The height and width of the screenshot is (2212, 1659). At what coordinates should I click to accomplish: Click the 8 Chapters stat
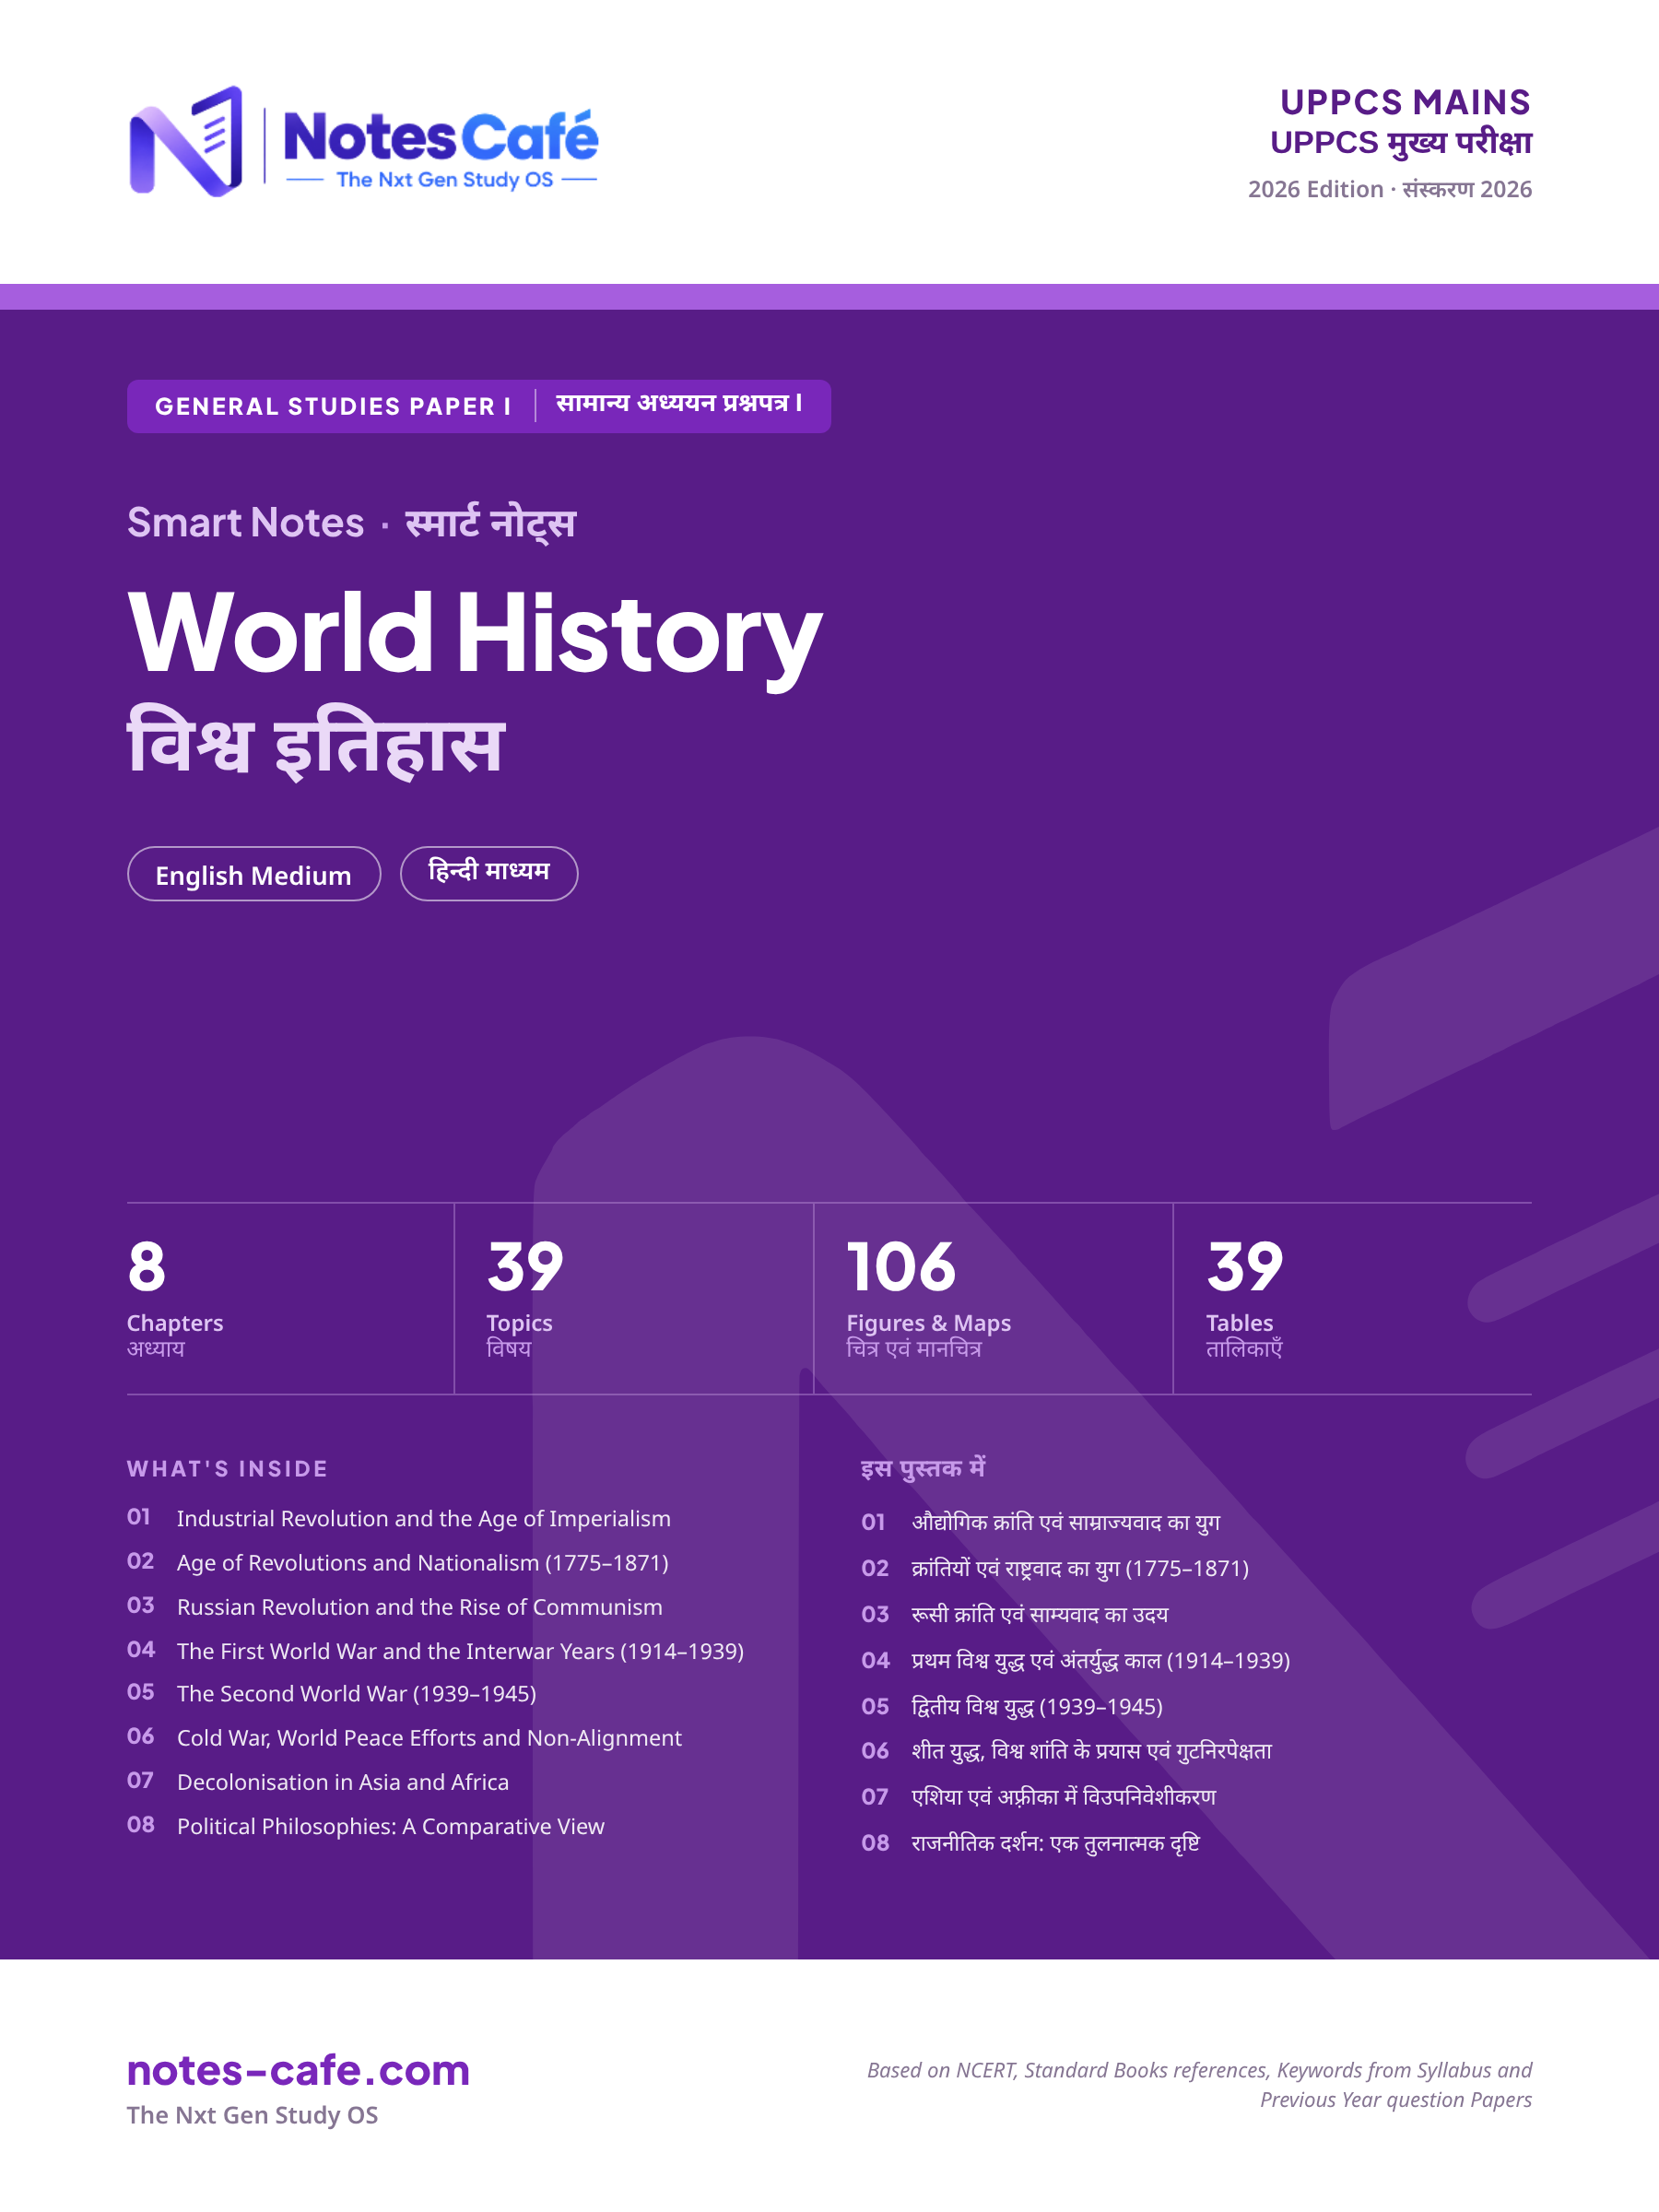click(176, 1299)
